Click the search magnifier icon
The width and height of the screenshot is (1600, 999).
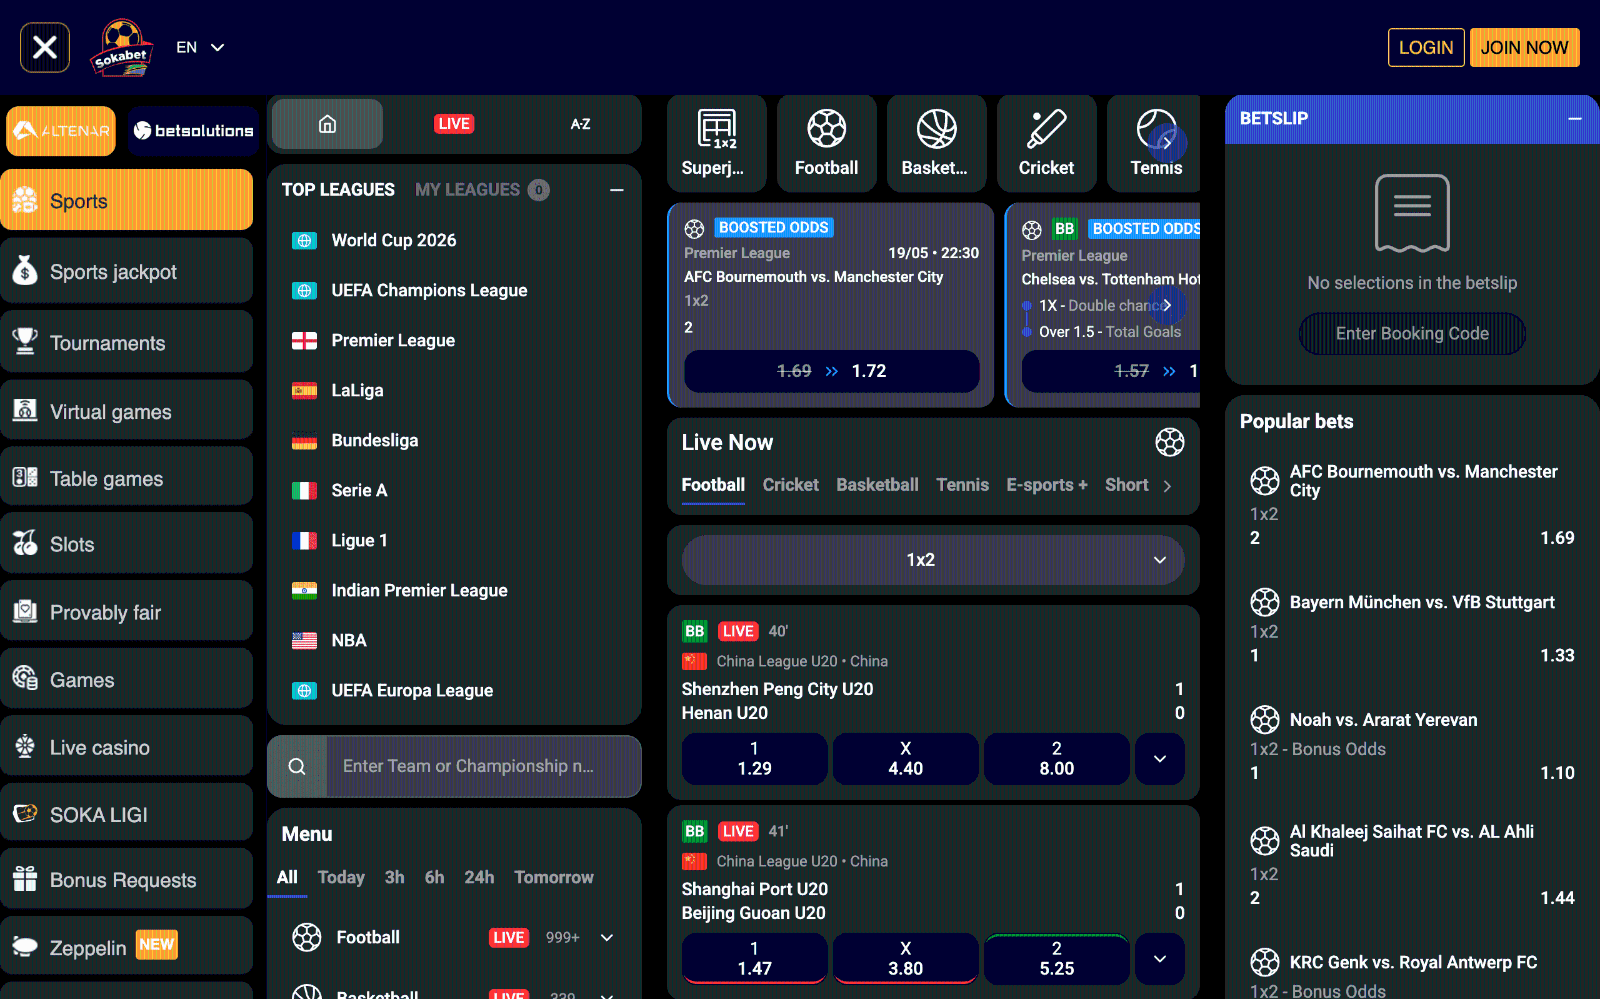pyautogui.click(x=297, y=767)
